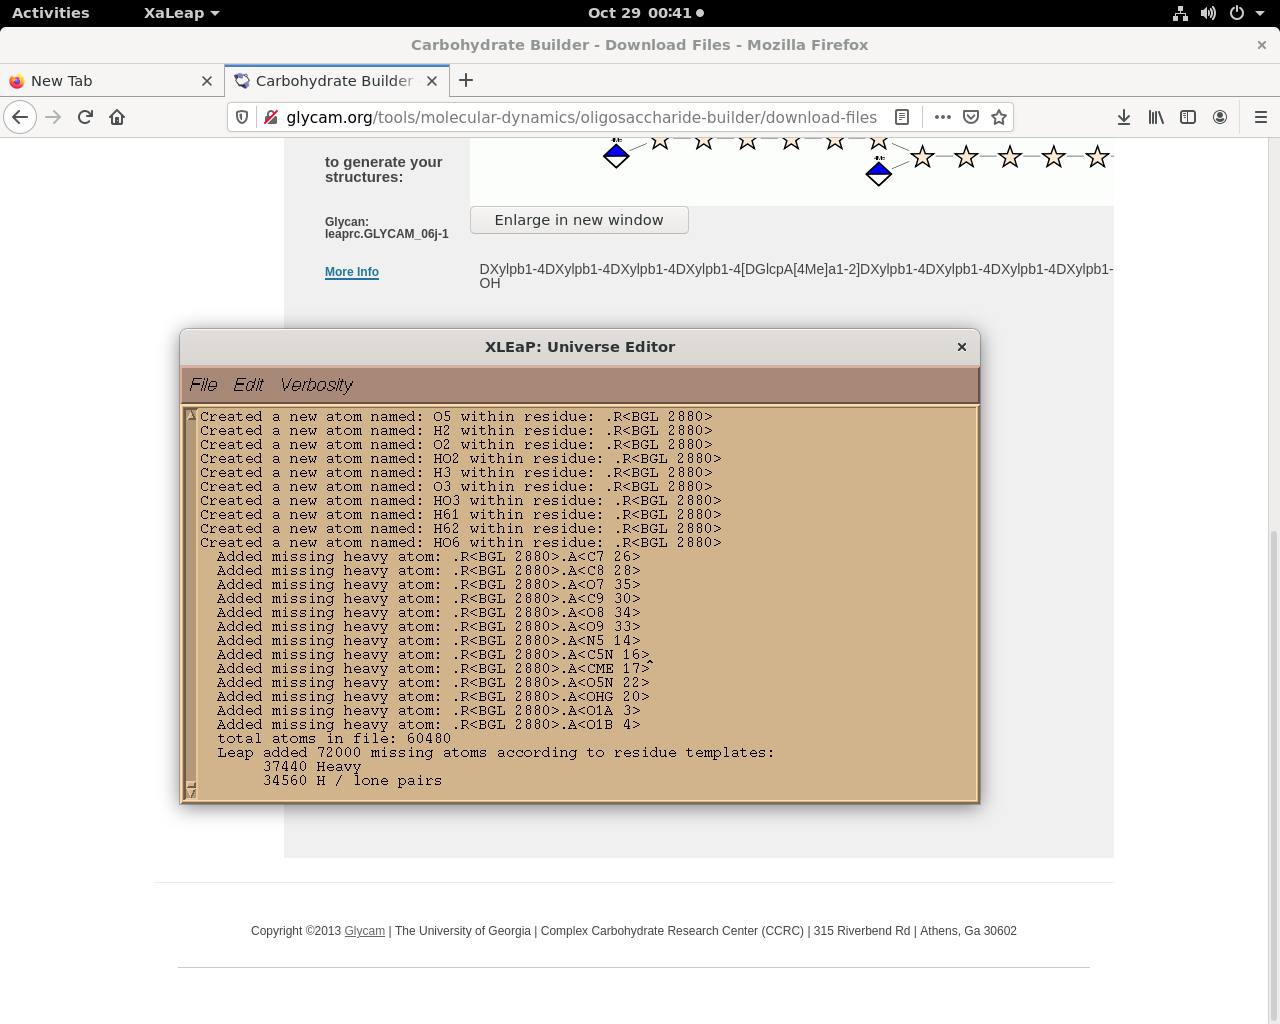
Task: Click the Firefox reload page icon
Action: (x=85, y=117)
